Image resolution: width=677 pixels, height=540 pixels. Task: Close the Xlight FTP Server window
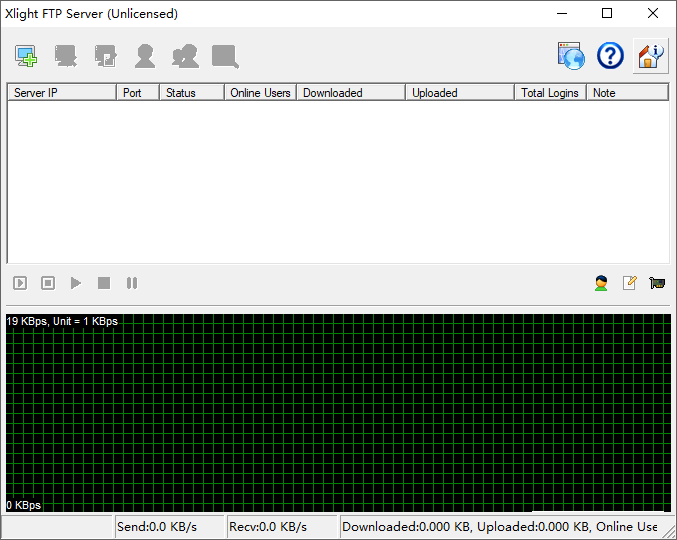(x=652, y=13)
